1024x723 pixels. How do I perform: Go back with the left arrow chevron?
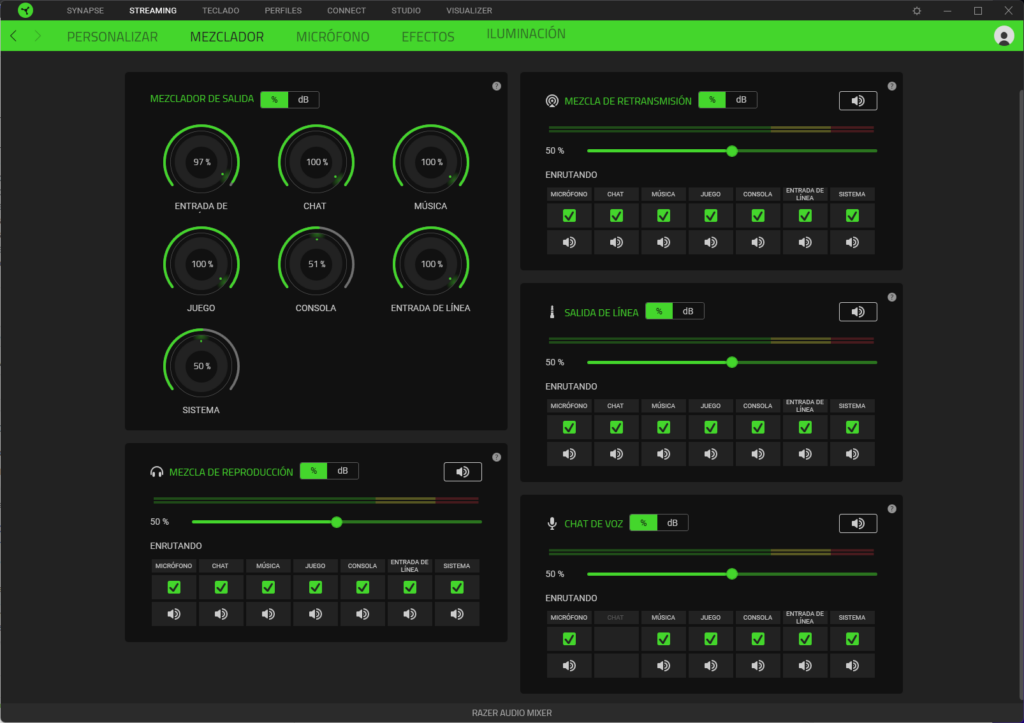(13, 36)
